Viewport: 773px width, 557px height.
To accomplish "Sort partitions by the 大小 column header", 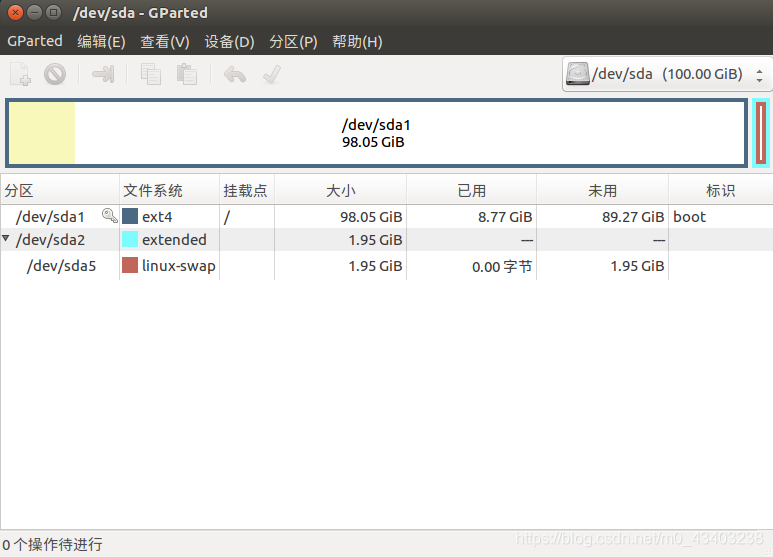I will [x=340, y=190].
